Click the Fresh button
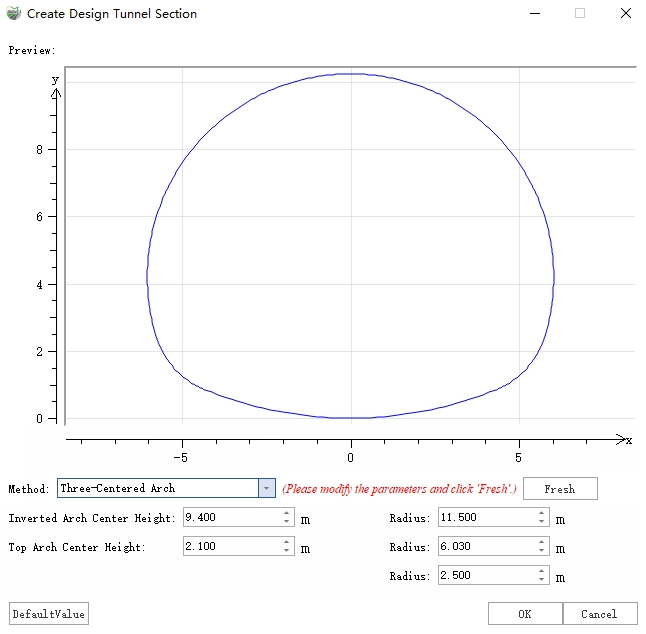The width and height of the screenshot is (646, 634). (560, 489)
